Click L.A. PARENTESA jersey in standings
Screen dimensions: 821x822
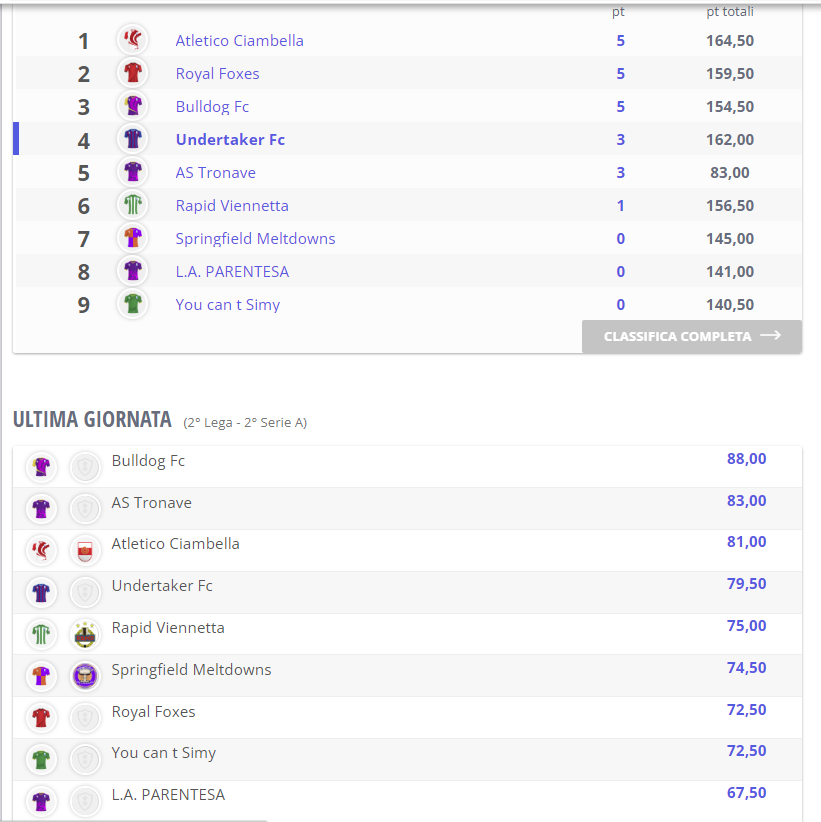pos(133,271)
